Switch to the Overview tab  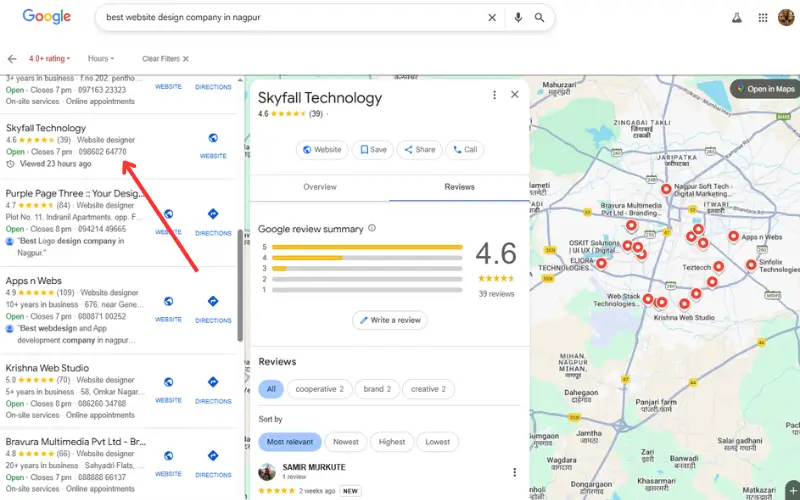tap(320, 187)
